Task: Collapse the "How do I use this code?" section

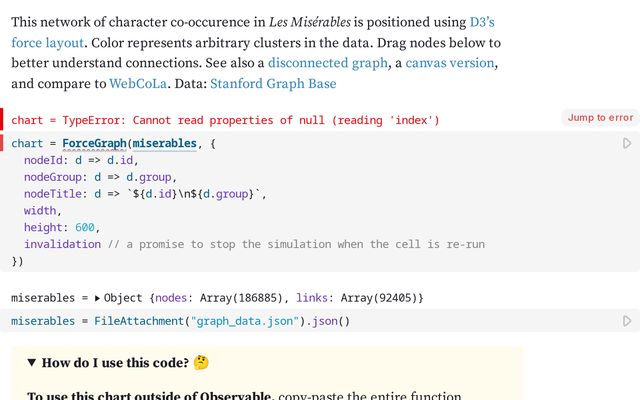Action: [x=32, y=363]
